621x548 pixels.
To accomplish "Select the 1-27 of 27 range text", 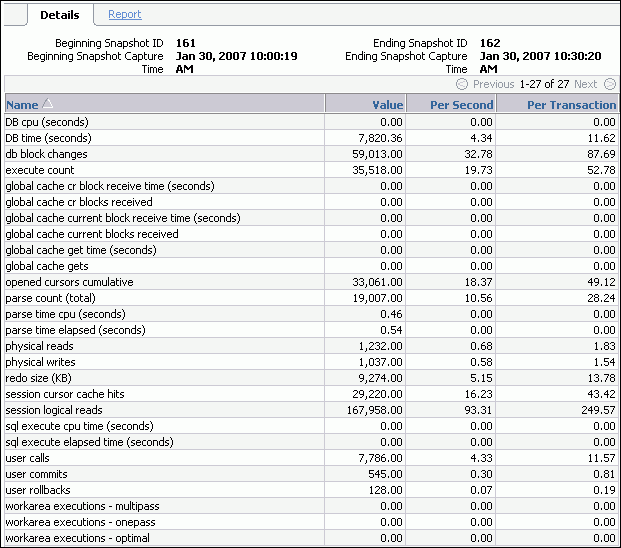I will 544,85.
